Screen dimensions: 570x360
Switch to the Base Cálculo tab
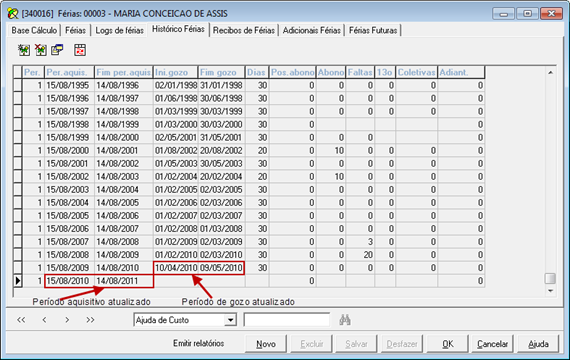click(34, 31)
